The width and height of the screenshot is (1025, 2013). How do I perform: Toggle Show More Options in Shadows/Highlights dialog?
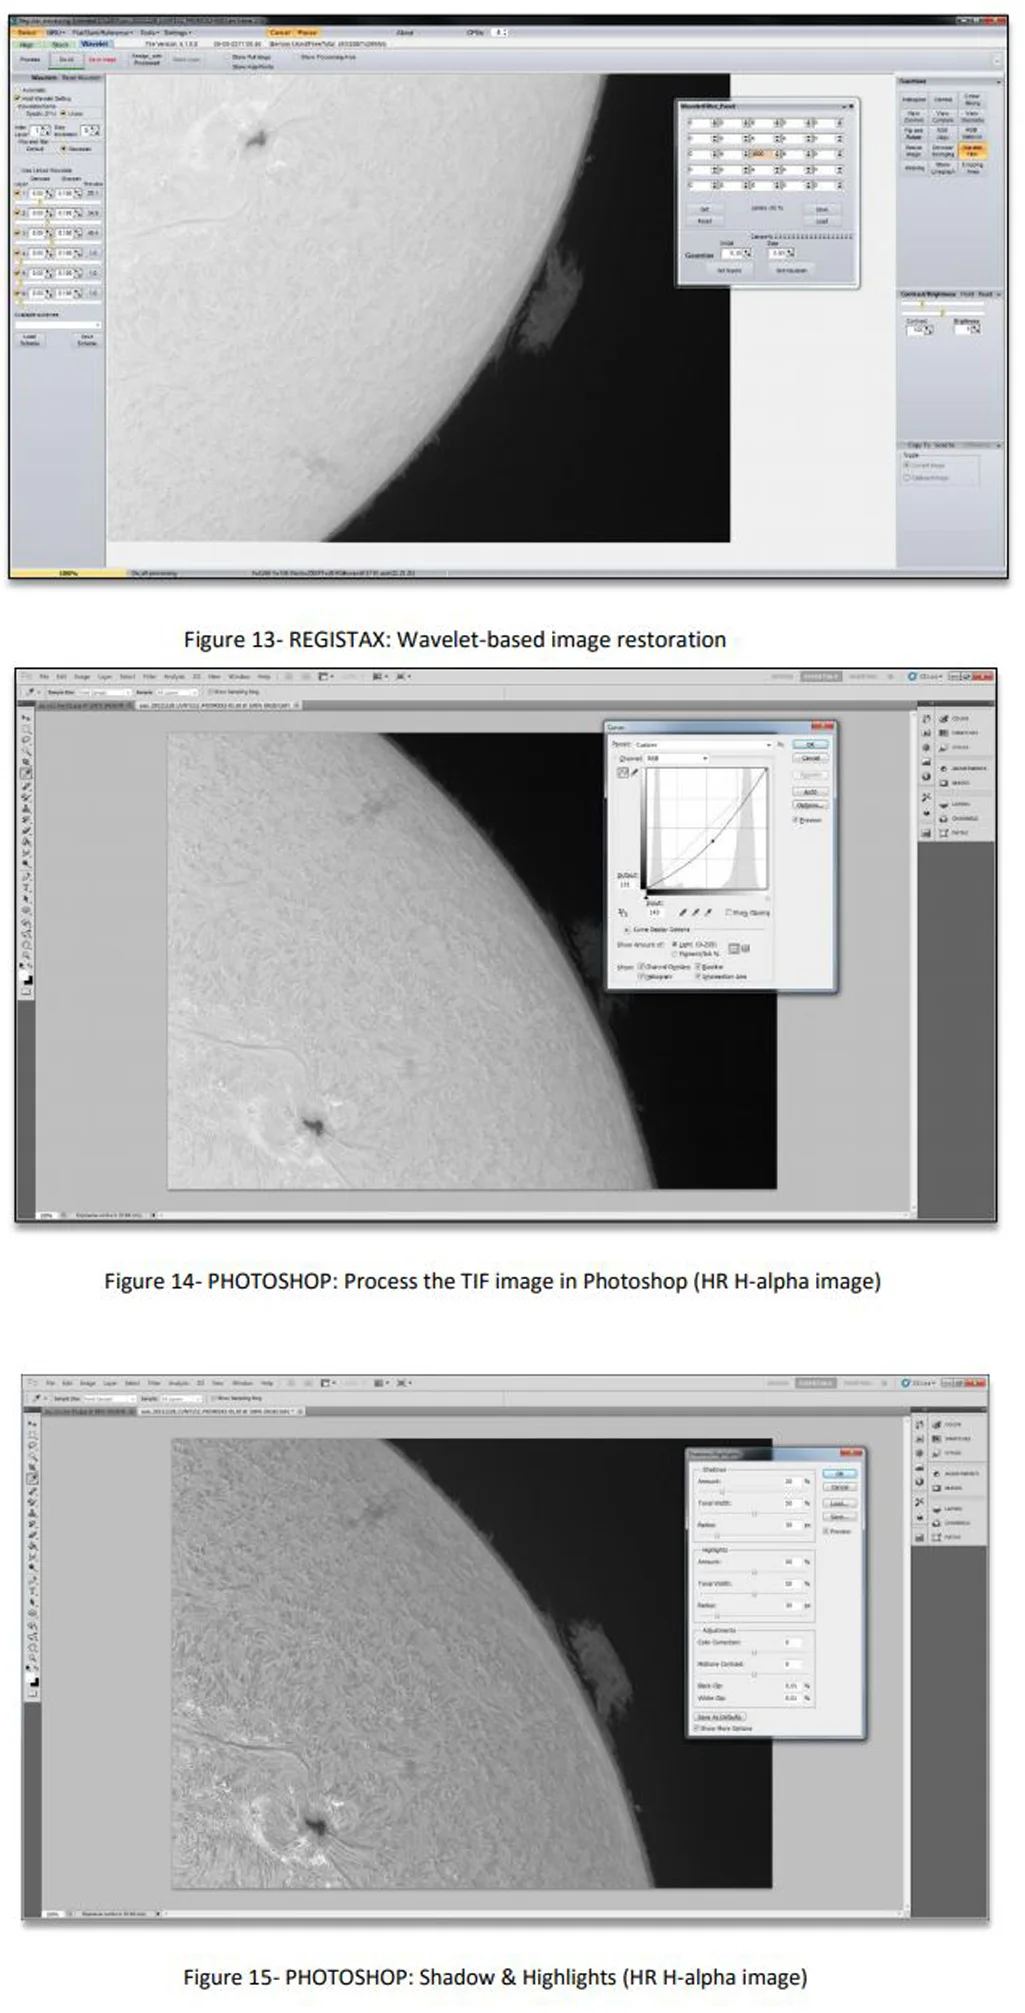pyautogui.click(x=696, y=1728)
